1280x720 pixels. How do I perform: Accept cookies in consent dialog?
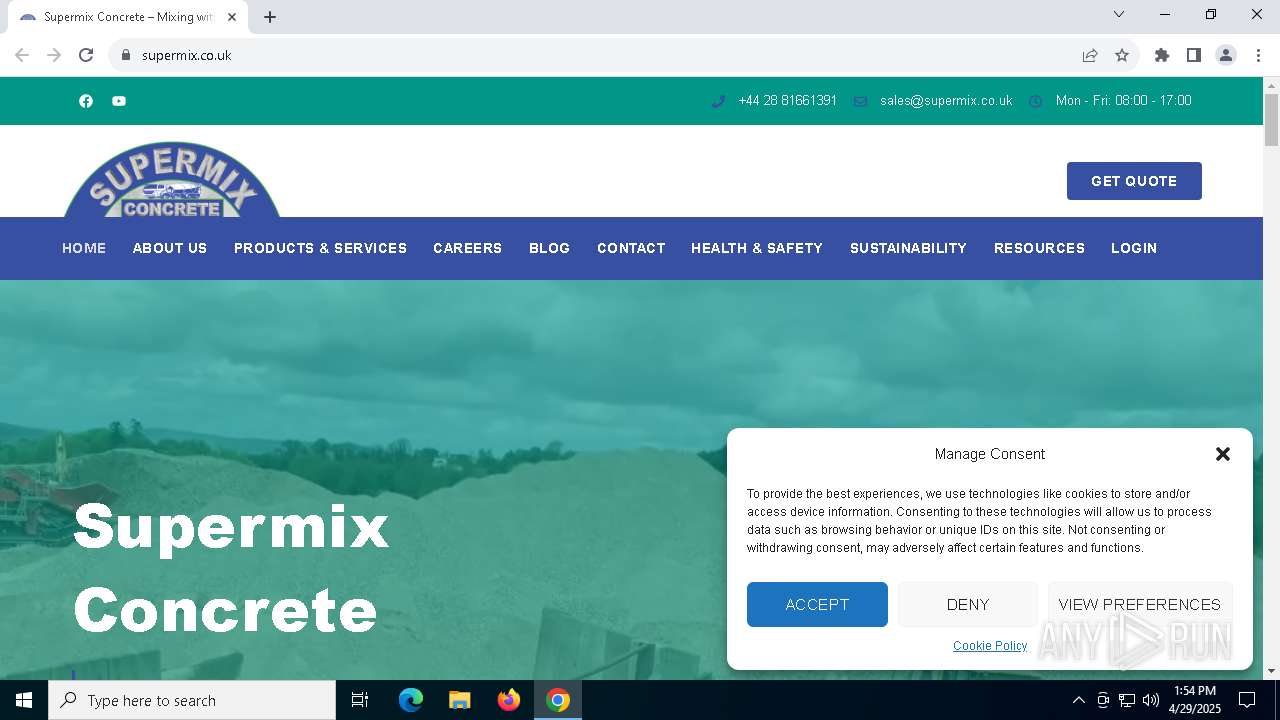coord(817,604)
